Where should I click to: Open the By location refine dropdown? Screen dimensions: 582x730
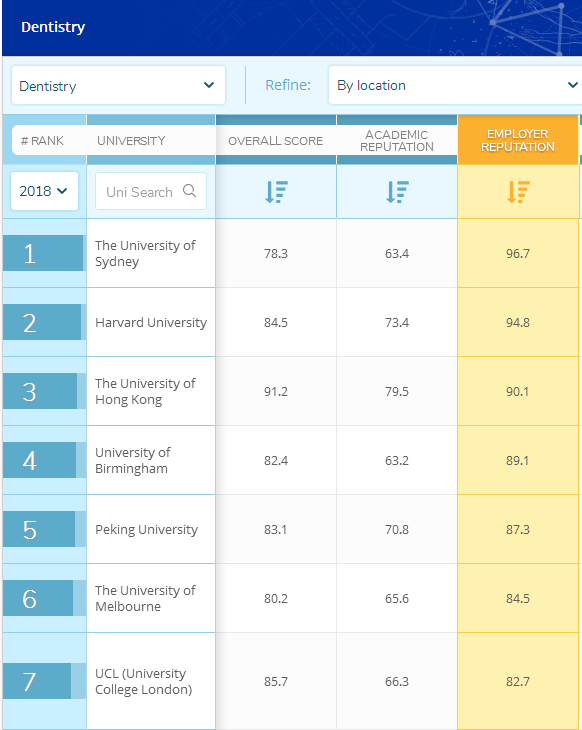455,85
